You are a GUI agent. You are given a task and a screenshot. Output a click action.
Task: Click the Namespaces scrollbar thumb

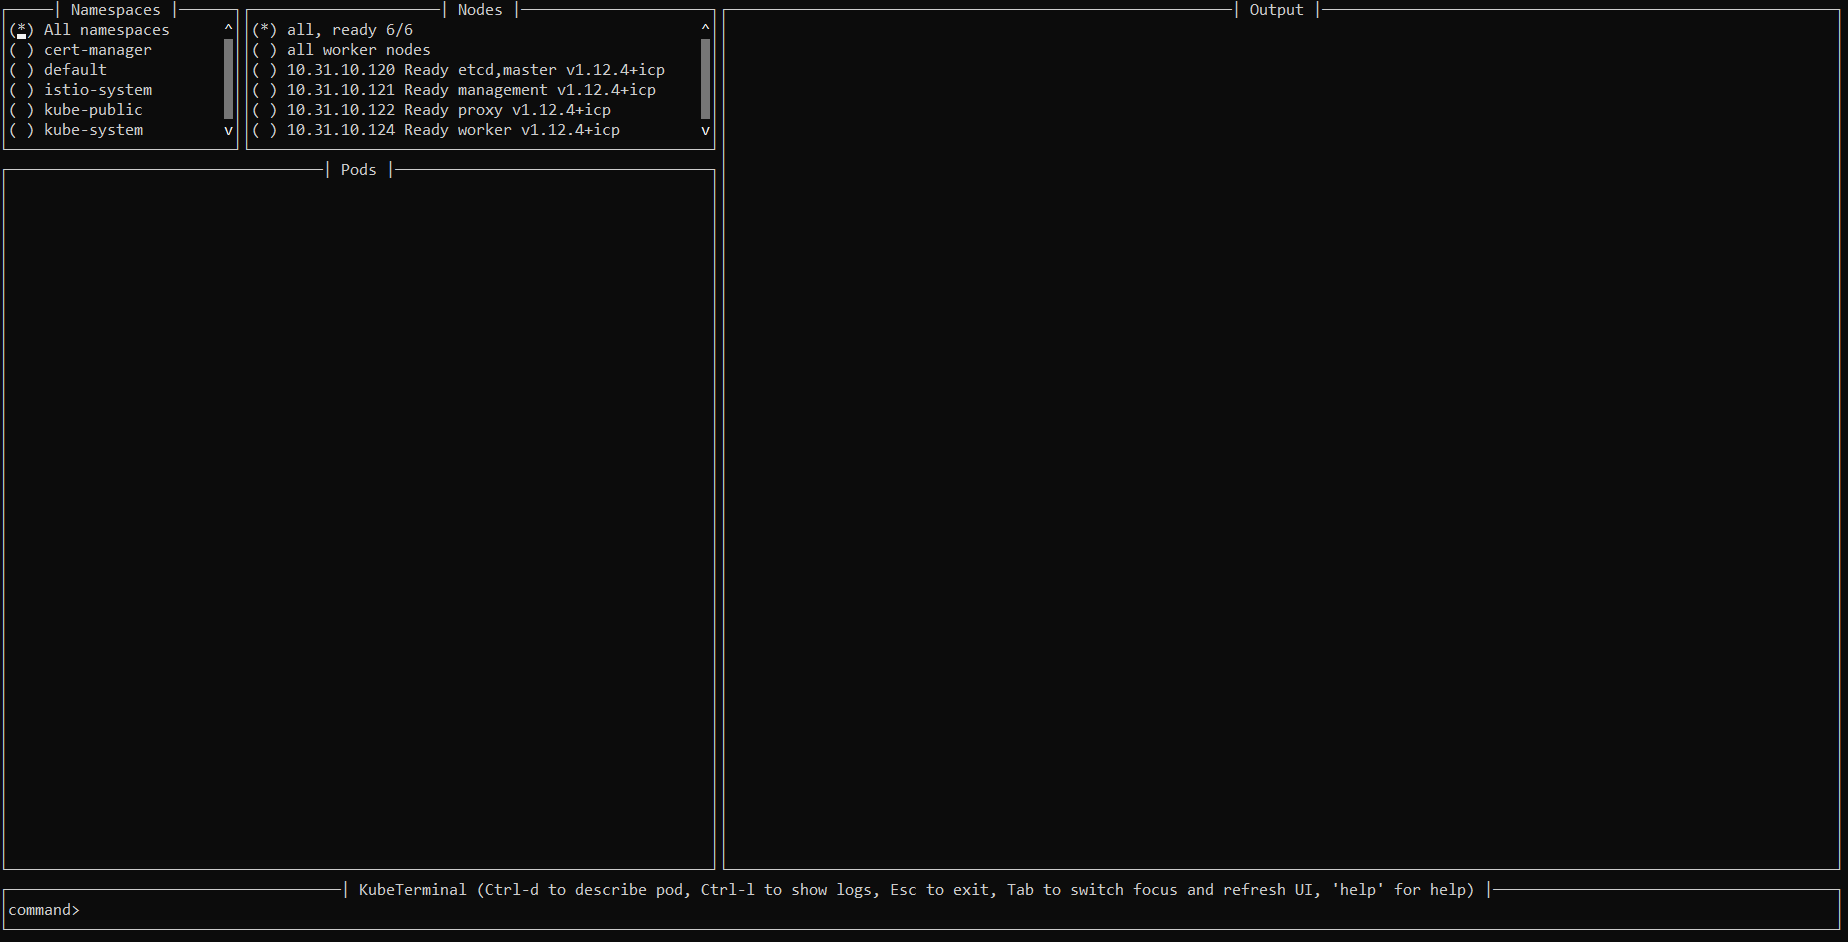pos(228,79)
